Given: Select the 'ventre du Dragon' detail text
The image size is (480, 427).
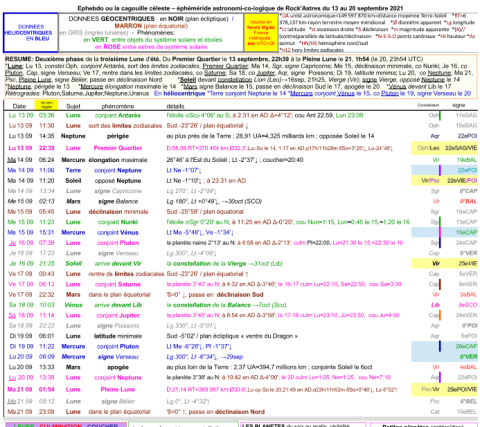Looking at the screenshot, I should pyautogui.click(x=269, y=336).
